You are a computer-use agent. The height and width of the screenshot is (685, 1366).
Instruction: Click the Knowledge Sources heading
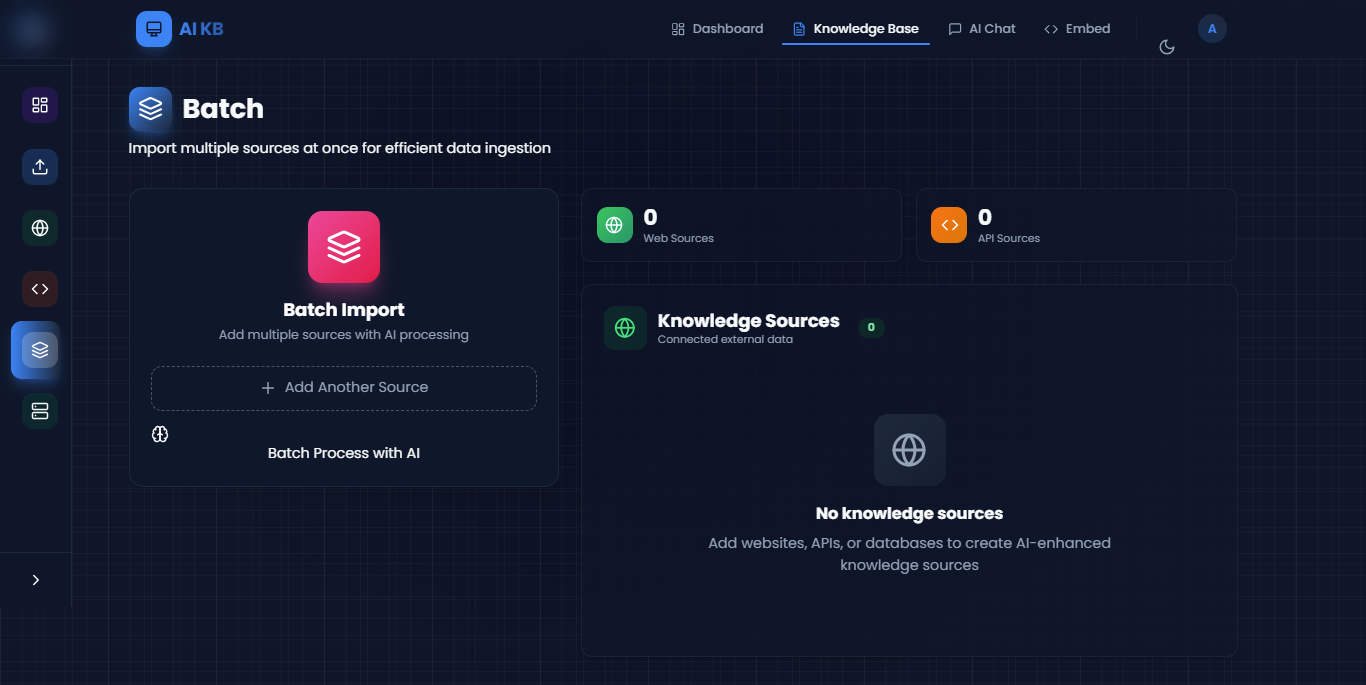[x=749, y=321]
